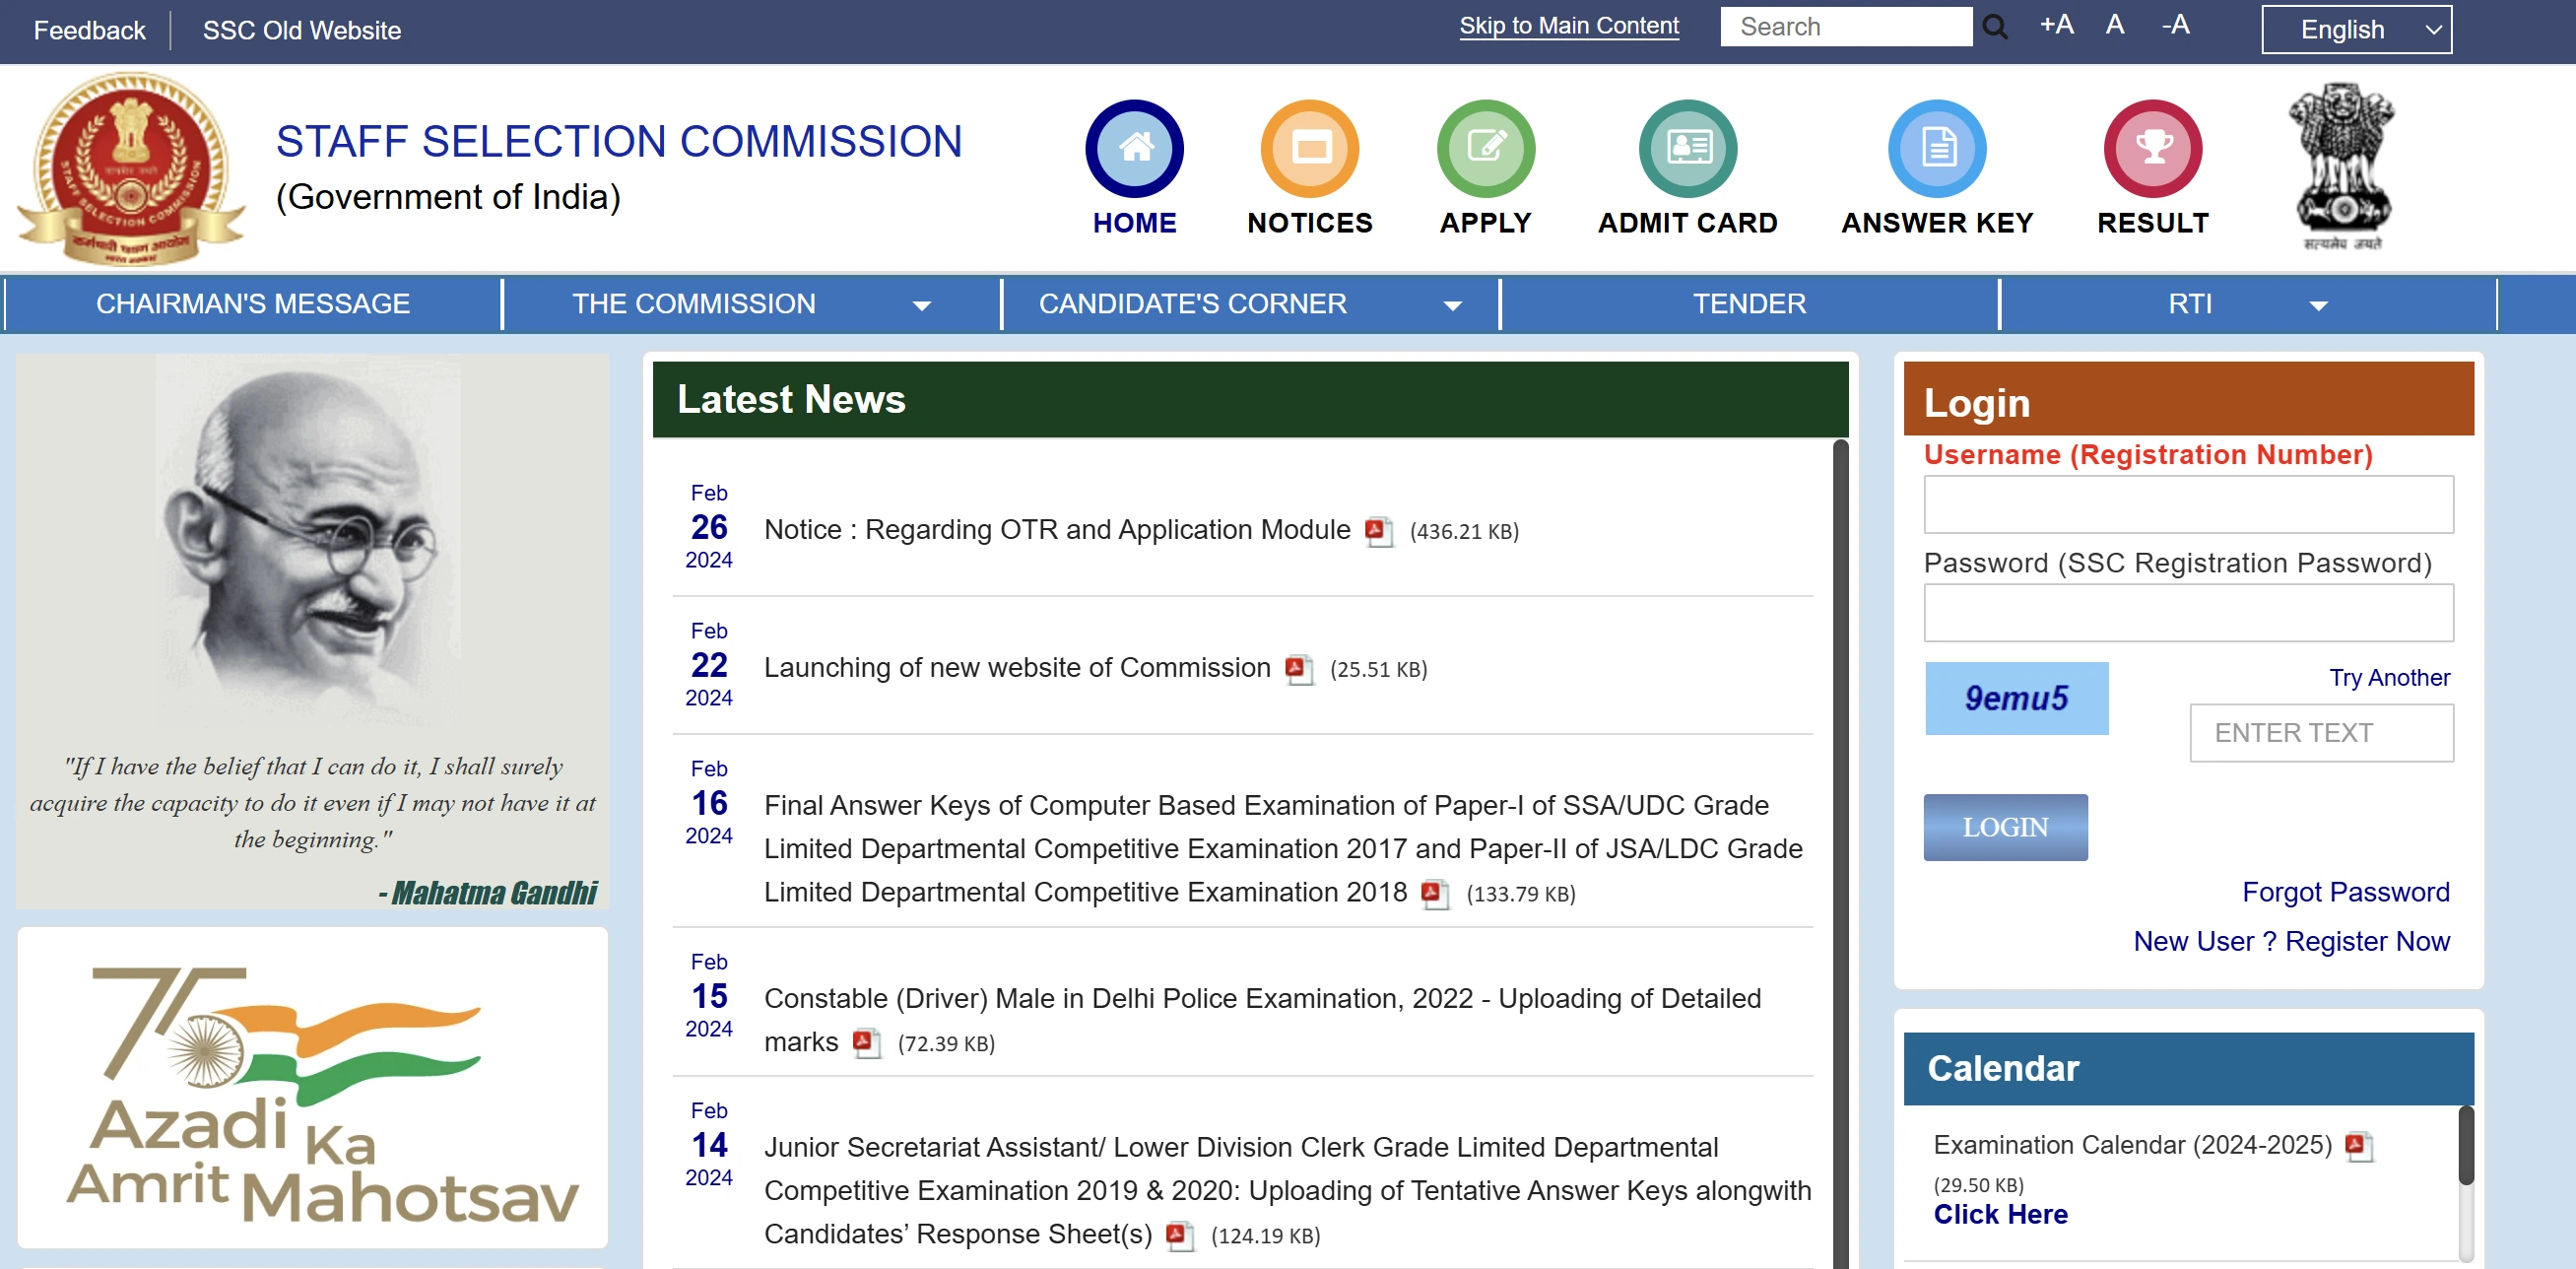Focus the Password input field

pyautogui.click(x=2188, y=612)
